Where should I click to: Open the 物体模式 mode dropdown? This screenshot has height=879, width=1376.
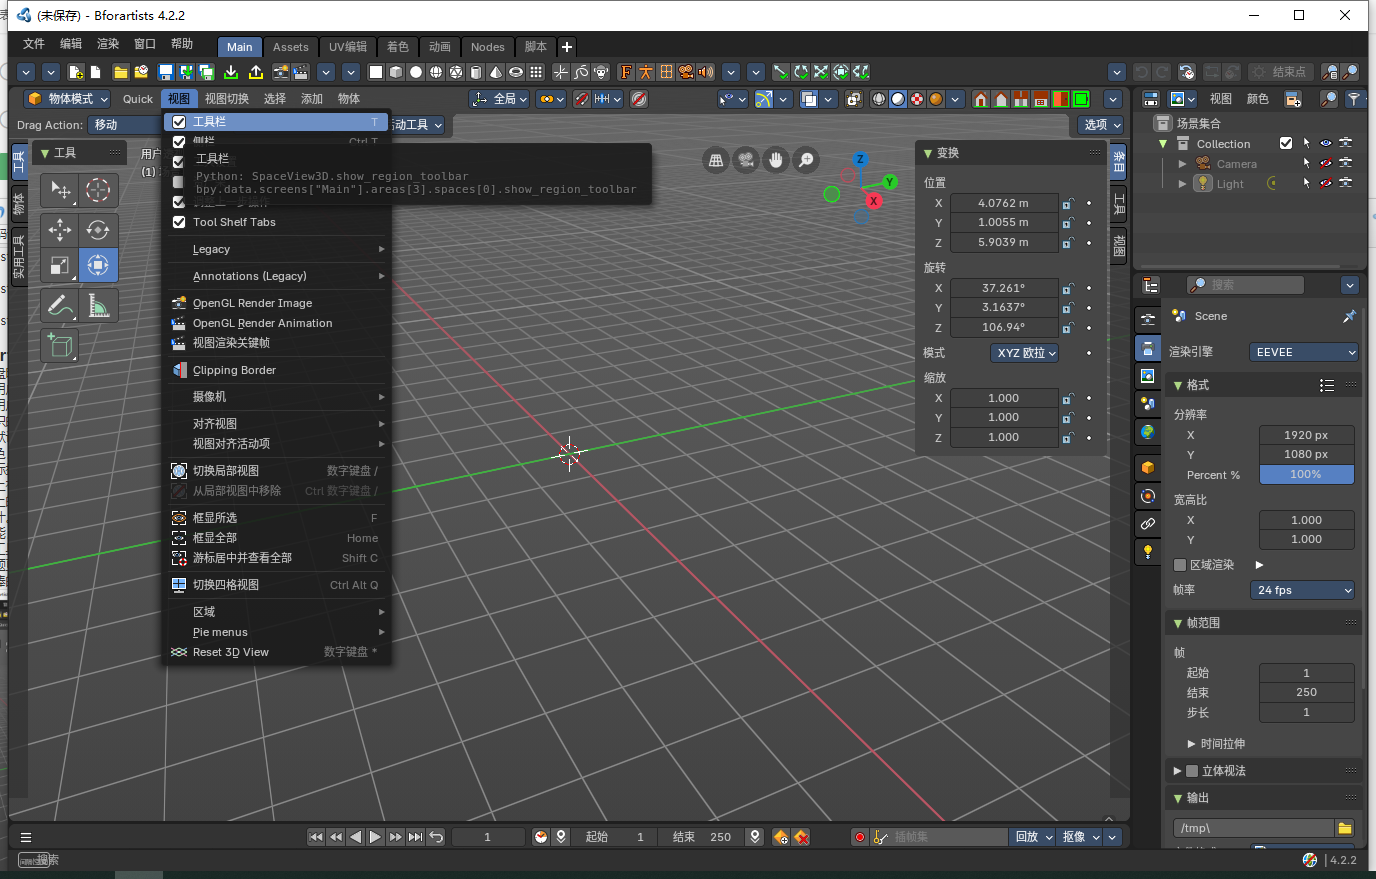67,99
